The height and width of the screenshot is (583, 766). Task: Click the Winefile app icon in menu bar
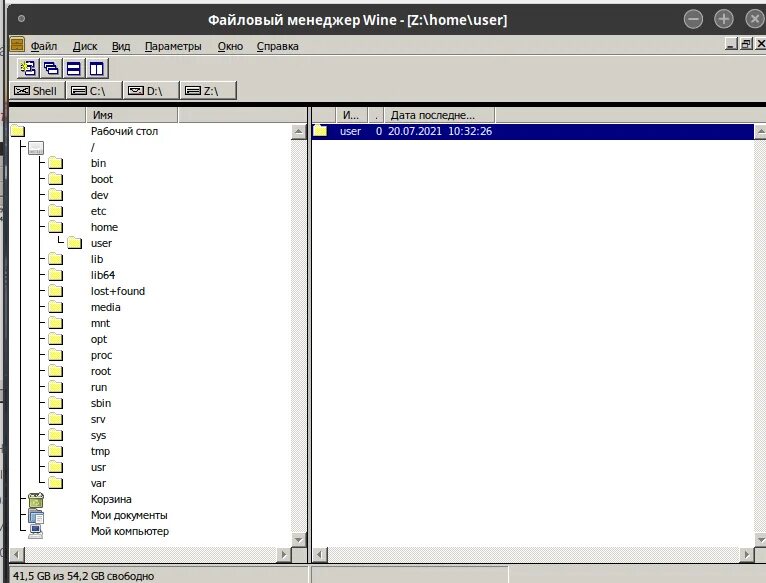click(x=17, y=45)
